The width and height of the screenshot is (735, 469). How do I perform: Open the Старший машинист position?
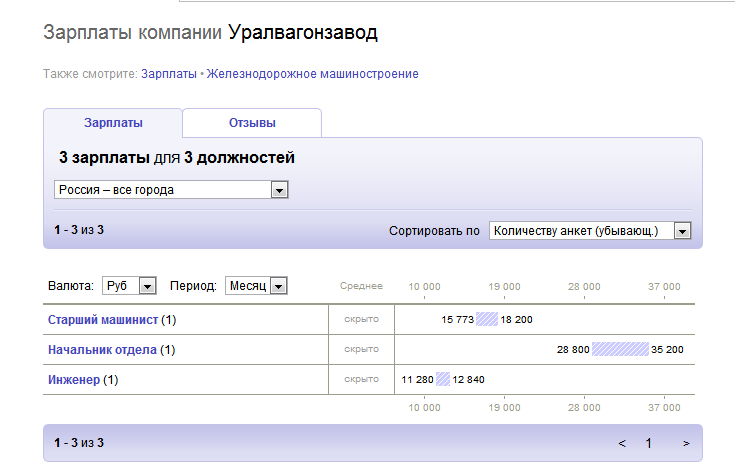pyautogui.click(x=102, y=320)
